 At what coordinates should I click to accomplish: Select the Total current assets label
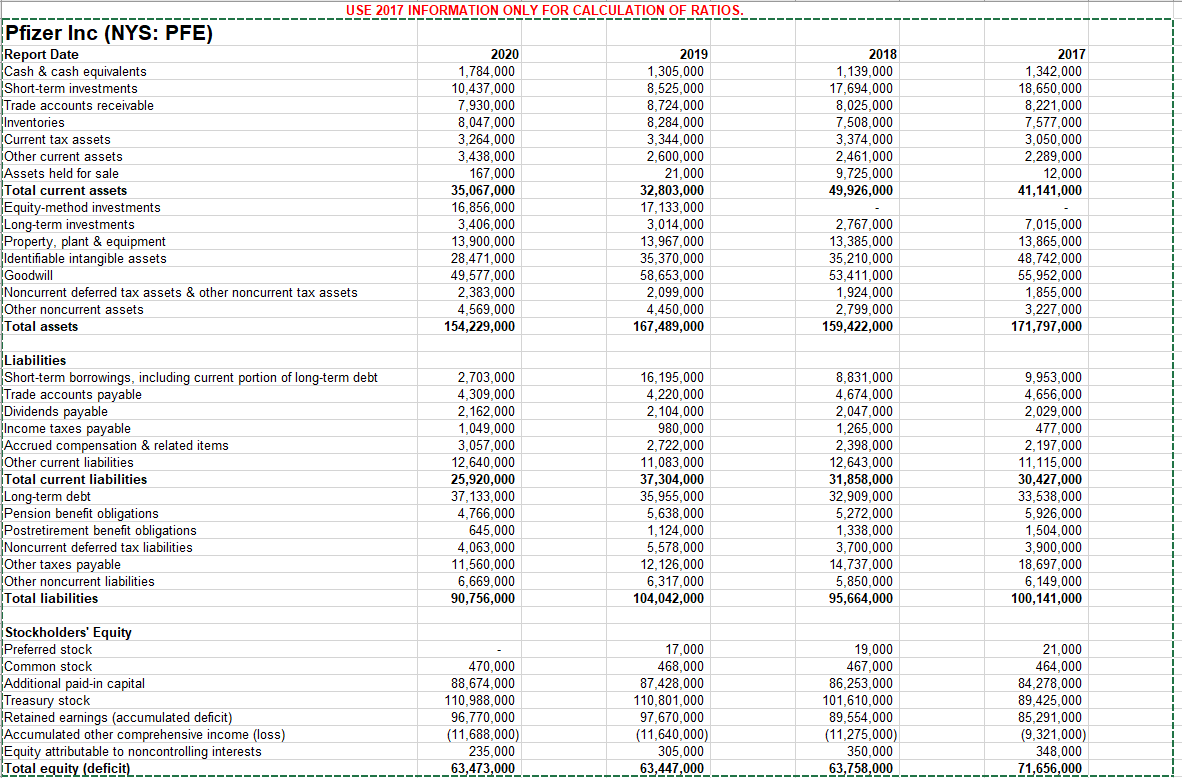(x=66, y=191)
